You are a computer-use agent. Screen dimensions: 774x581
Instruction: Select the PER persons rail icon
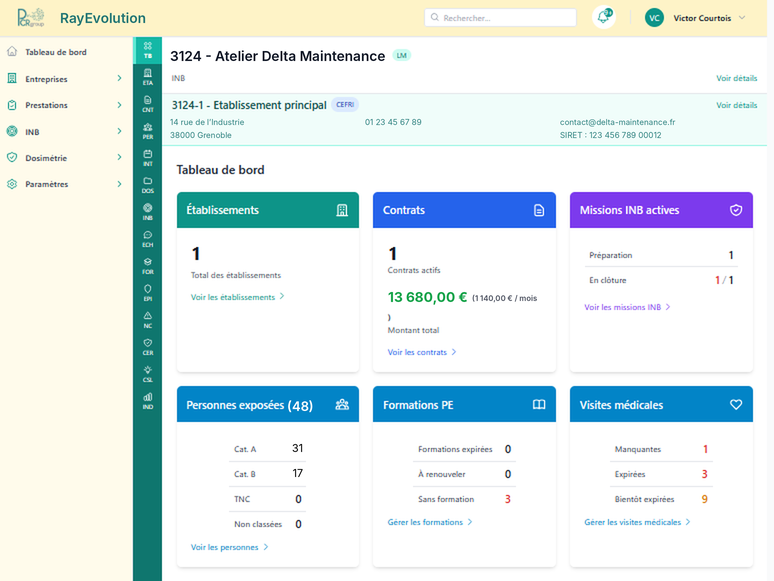point(148,131)
